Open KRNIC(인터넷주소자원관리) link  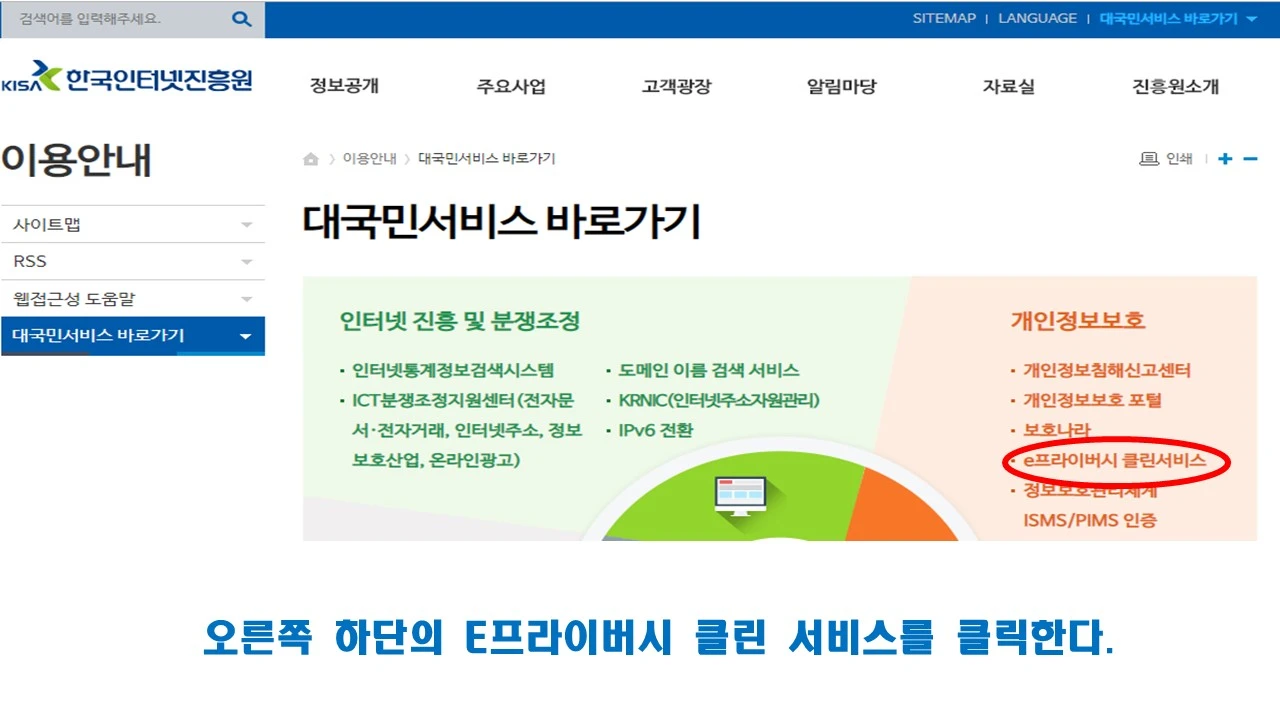click(x=718, y=401)
